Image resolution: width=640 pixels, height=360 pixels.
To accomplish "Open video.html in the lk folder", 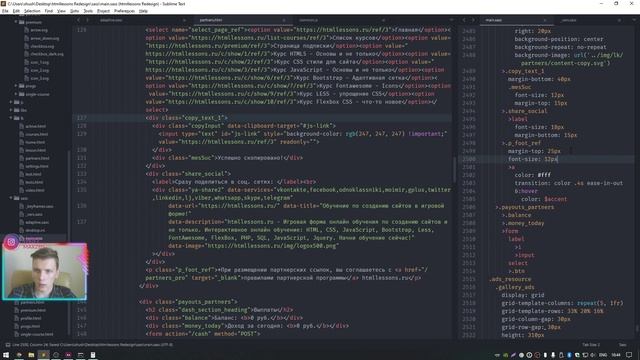I will pos(35,190).
